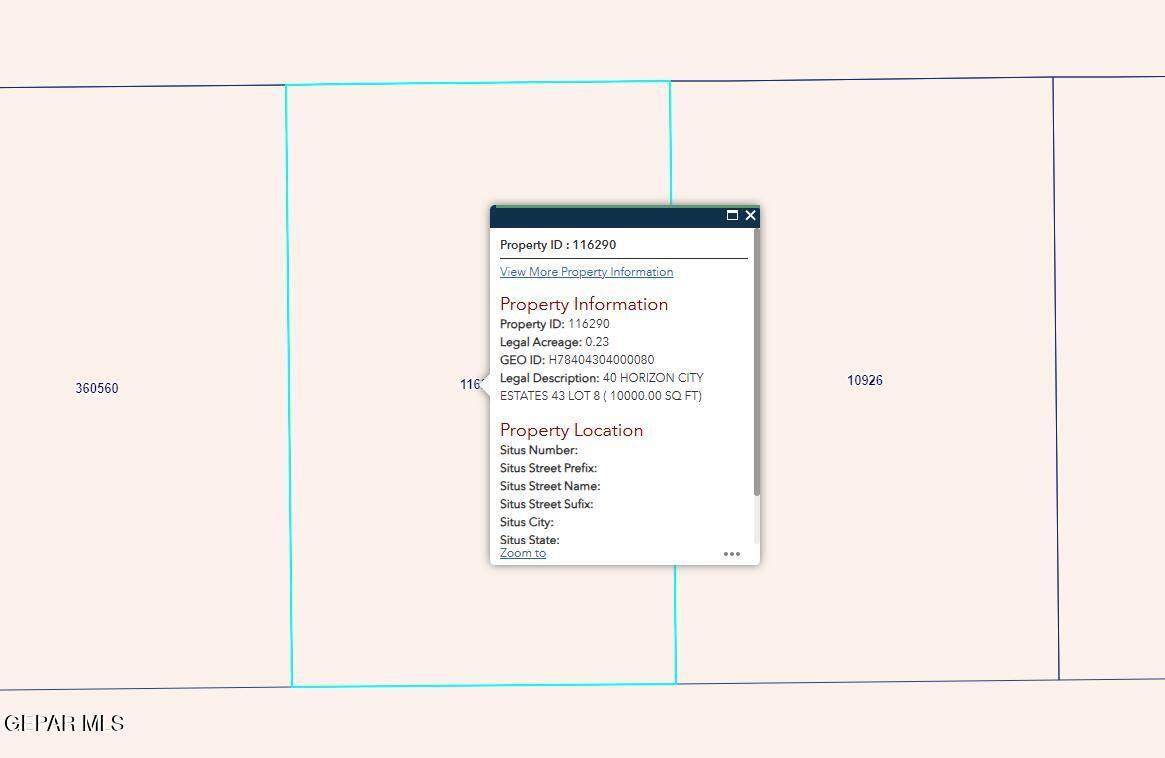Click the Situs Street Name label

(x=550, y=486)
